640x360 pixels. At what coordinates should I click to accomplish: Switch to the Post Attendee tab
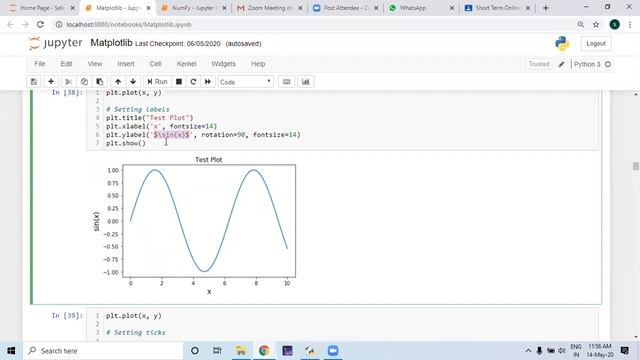(x=346, y=8)
